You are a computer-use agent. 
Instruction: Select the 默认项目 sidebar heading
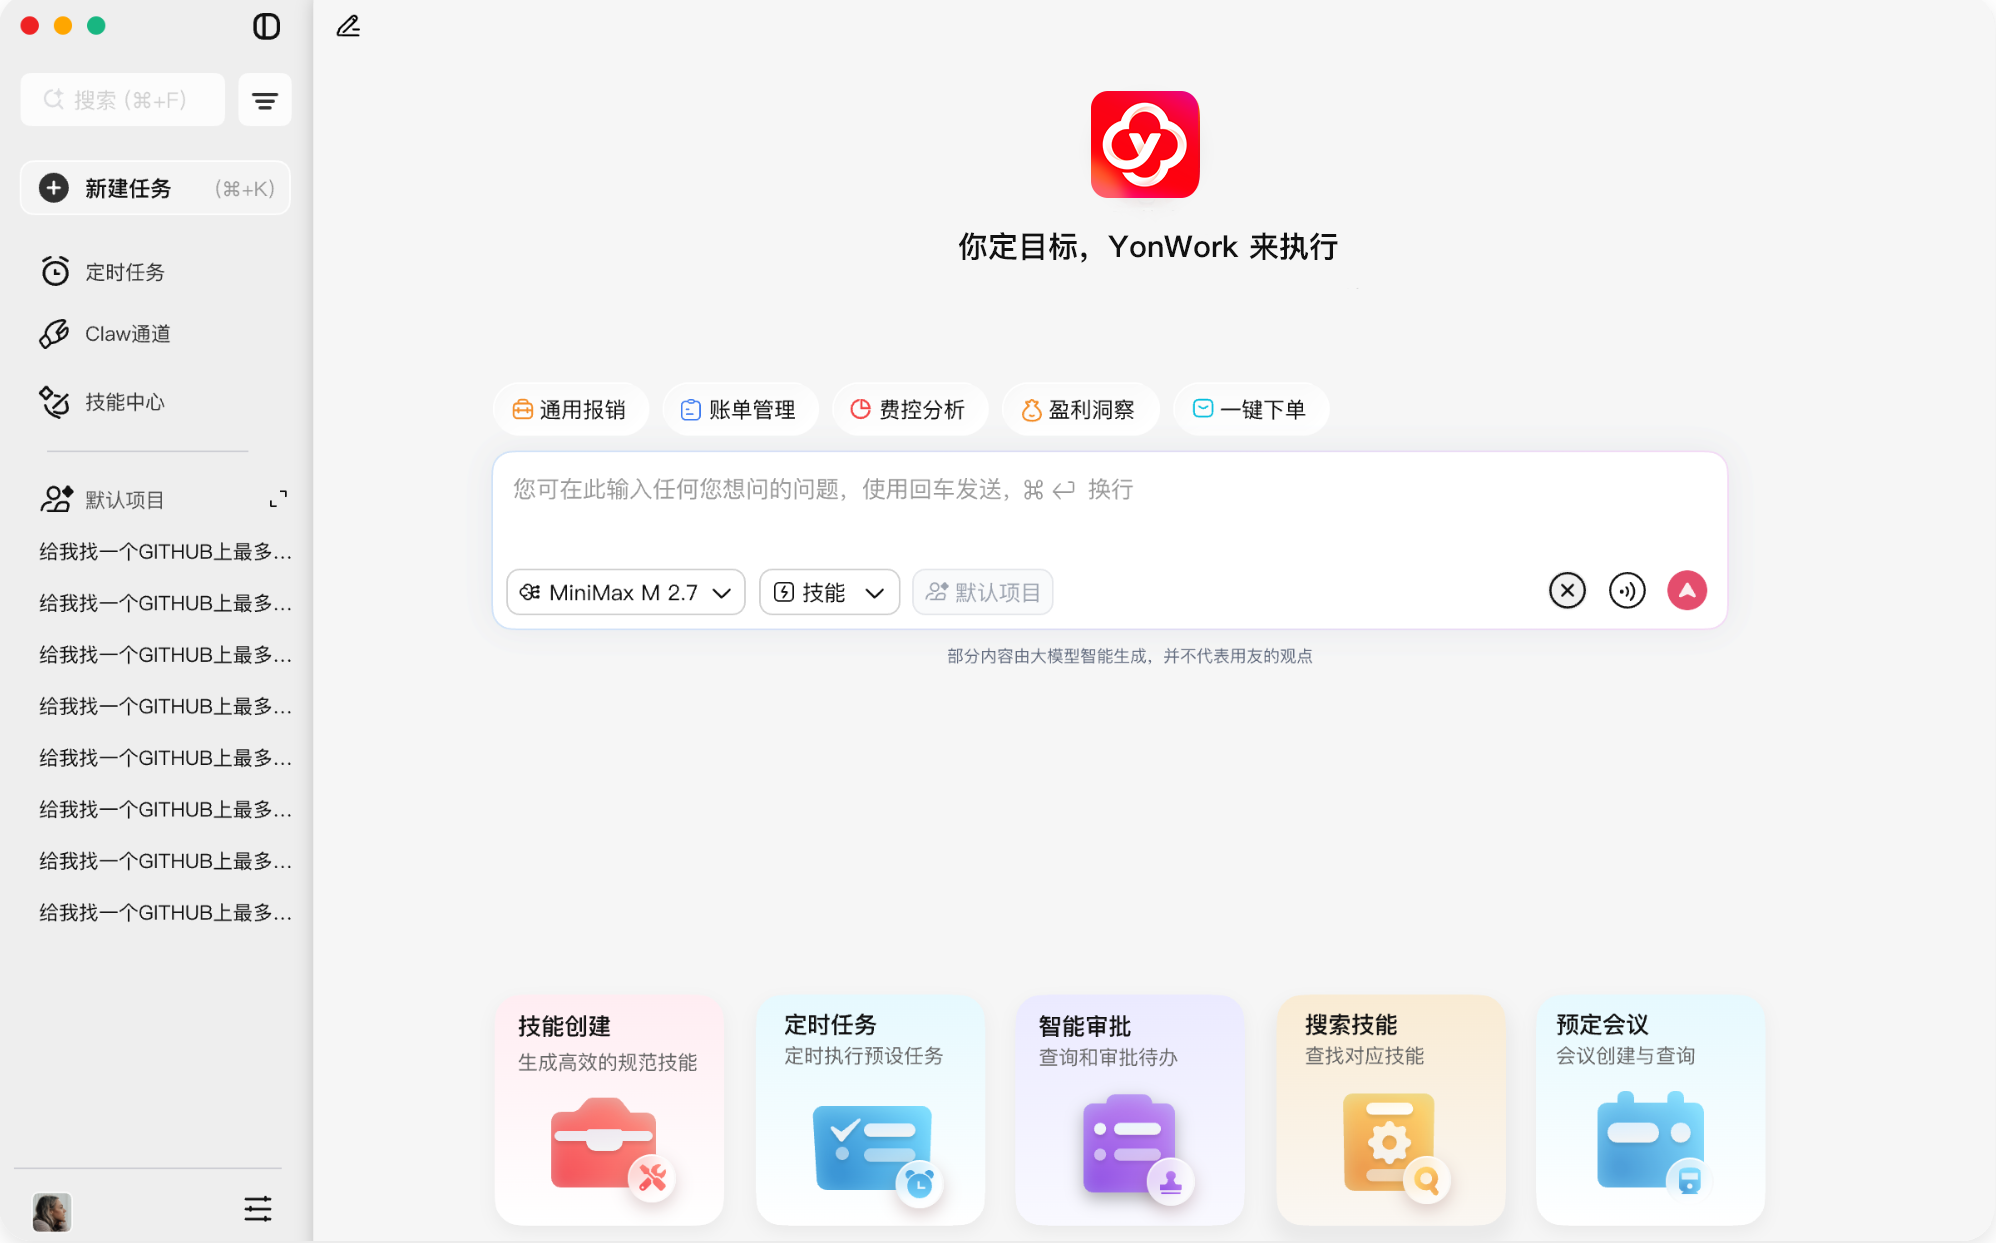[x=125, y=500]
